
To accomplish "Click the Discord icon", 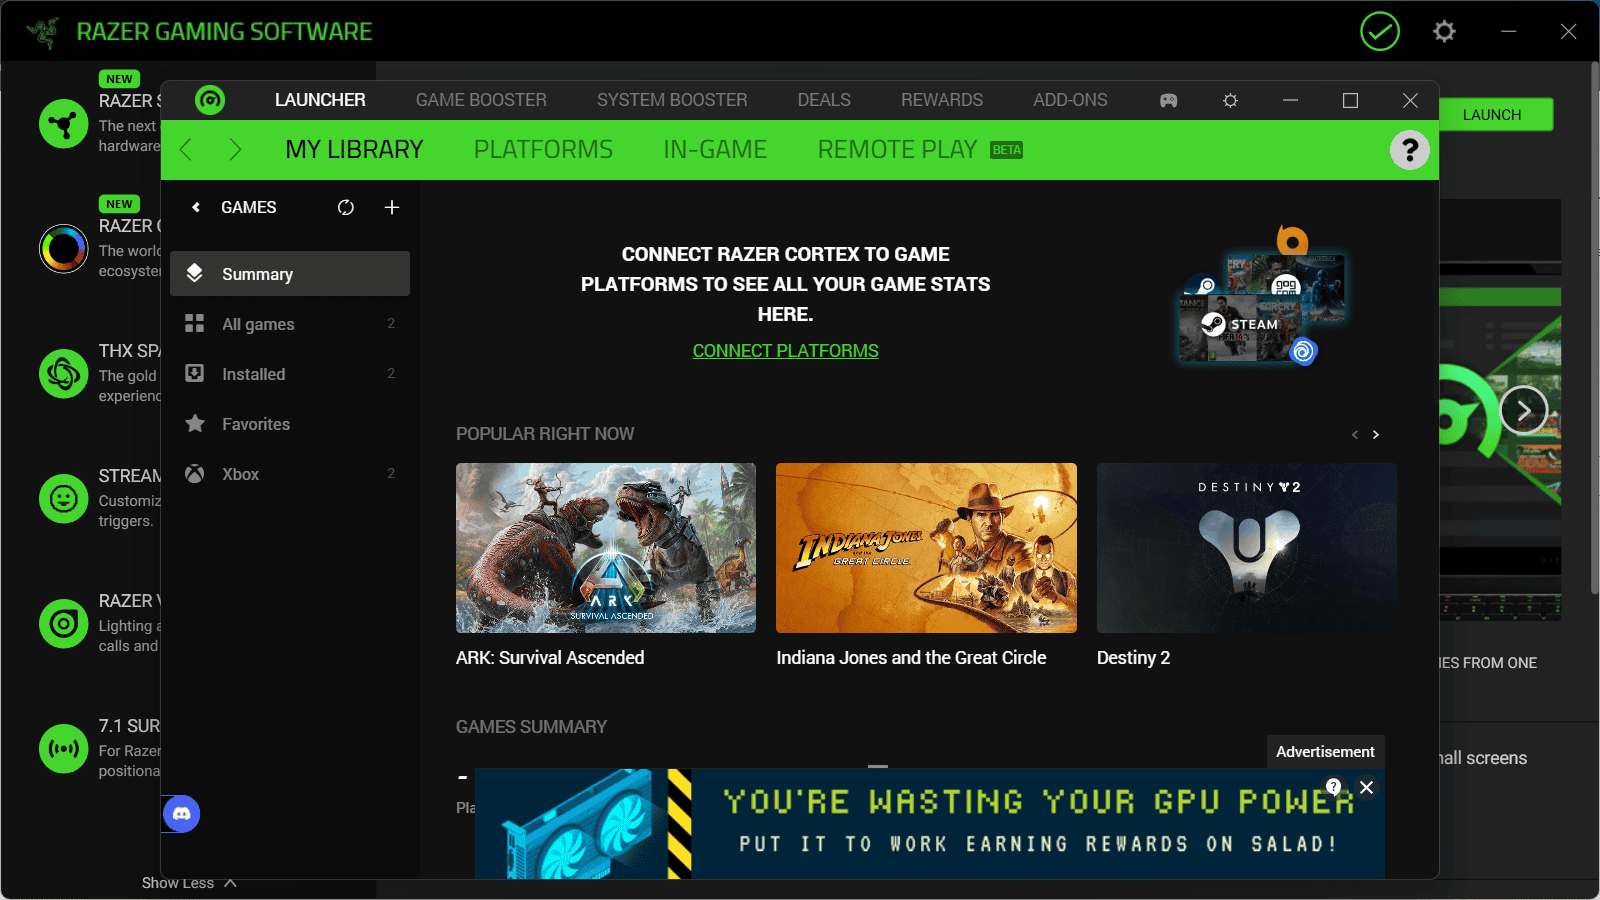I will click(x=181, y=814).
